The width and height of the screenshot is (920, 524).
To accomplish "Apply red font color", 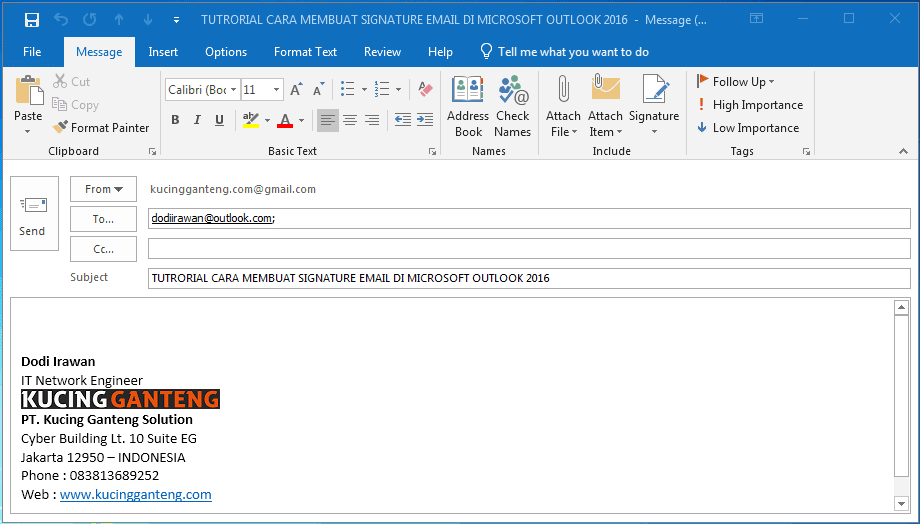I will pos(285,120).
